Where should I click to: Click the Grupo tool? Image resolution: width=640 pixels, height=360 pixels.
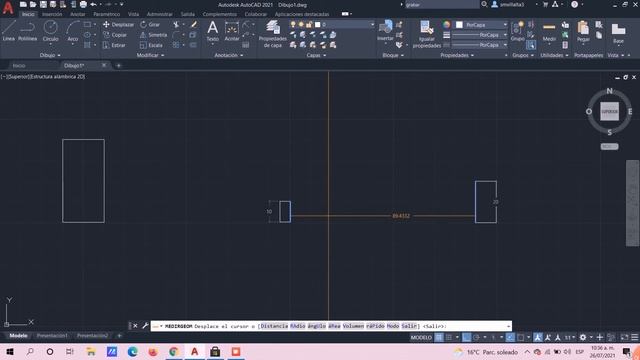point(518,31)
